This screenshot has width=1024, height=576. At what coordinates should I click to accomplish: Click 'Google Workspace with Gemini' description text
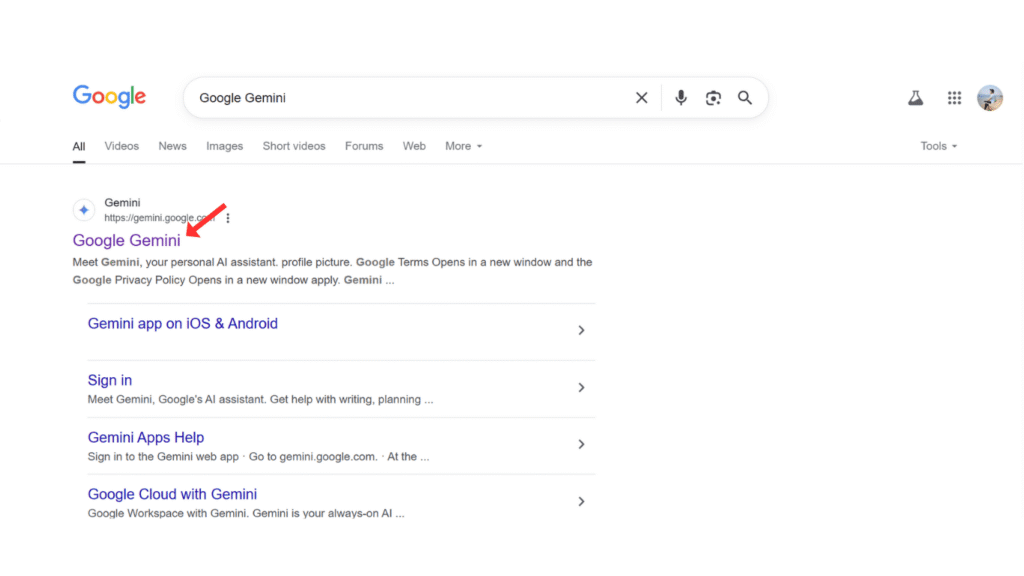[246, 513]
